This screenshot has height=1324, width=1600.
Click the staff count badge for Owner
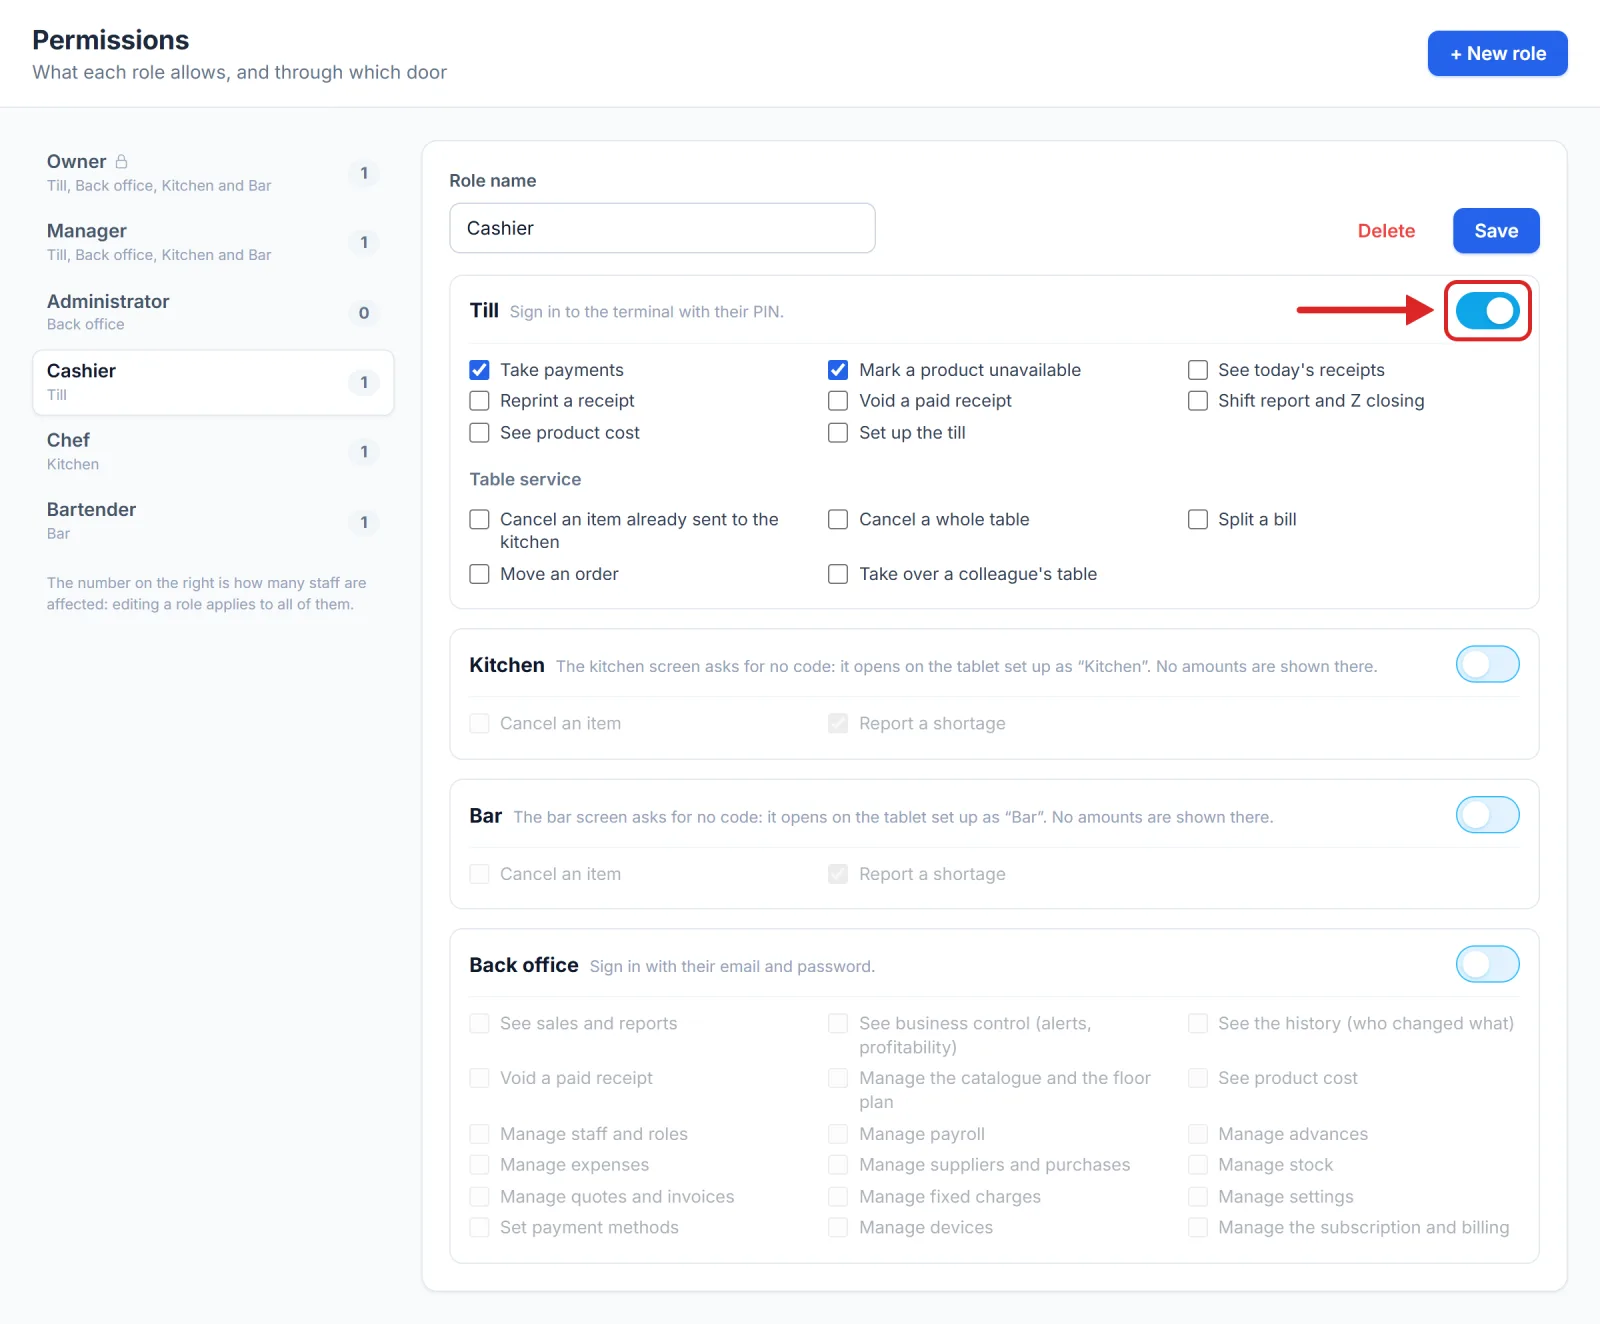pos(364,173)
